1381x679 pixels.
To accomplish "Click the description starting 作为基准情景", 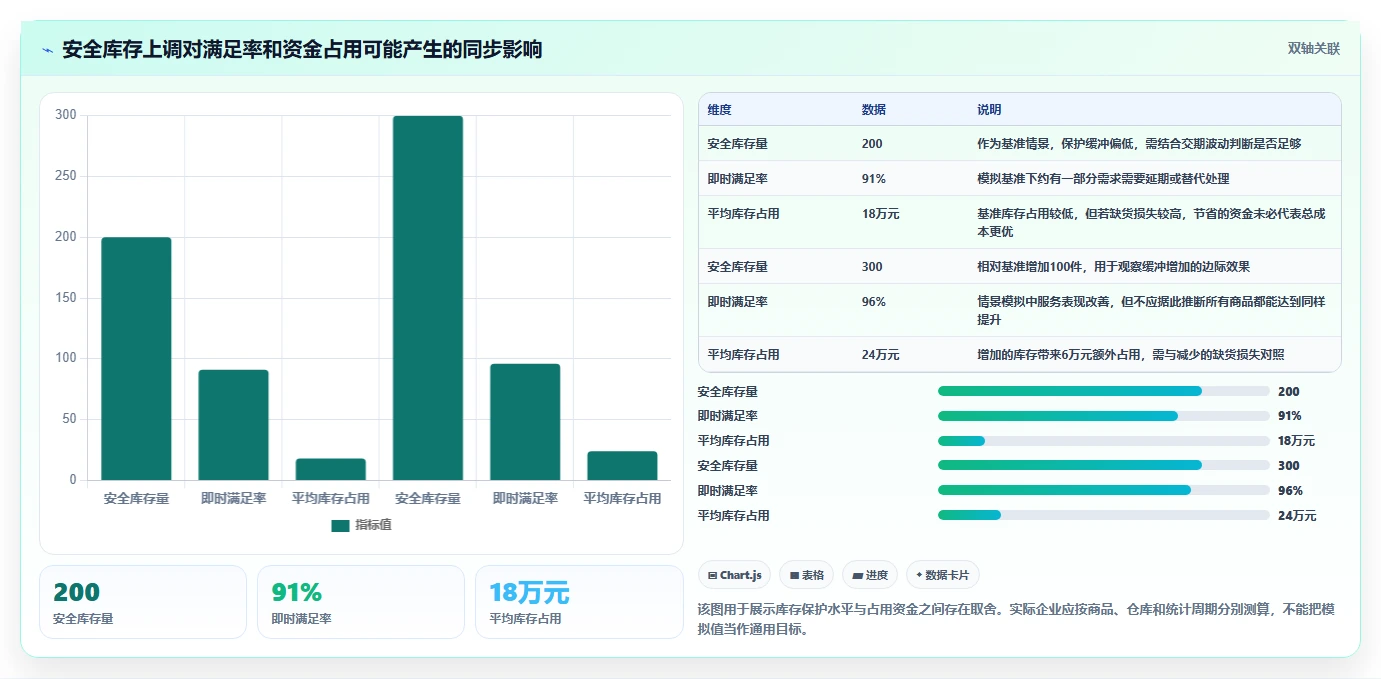I will (x=1139, y=144).
